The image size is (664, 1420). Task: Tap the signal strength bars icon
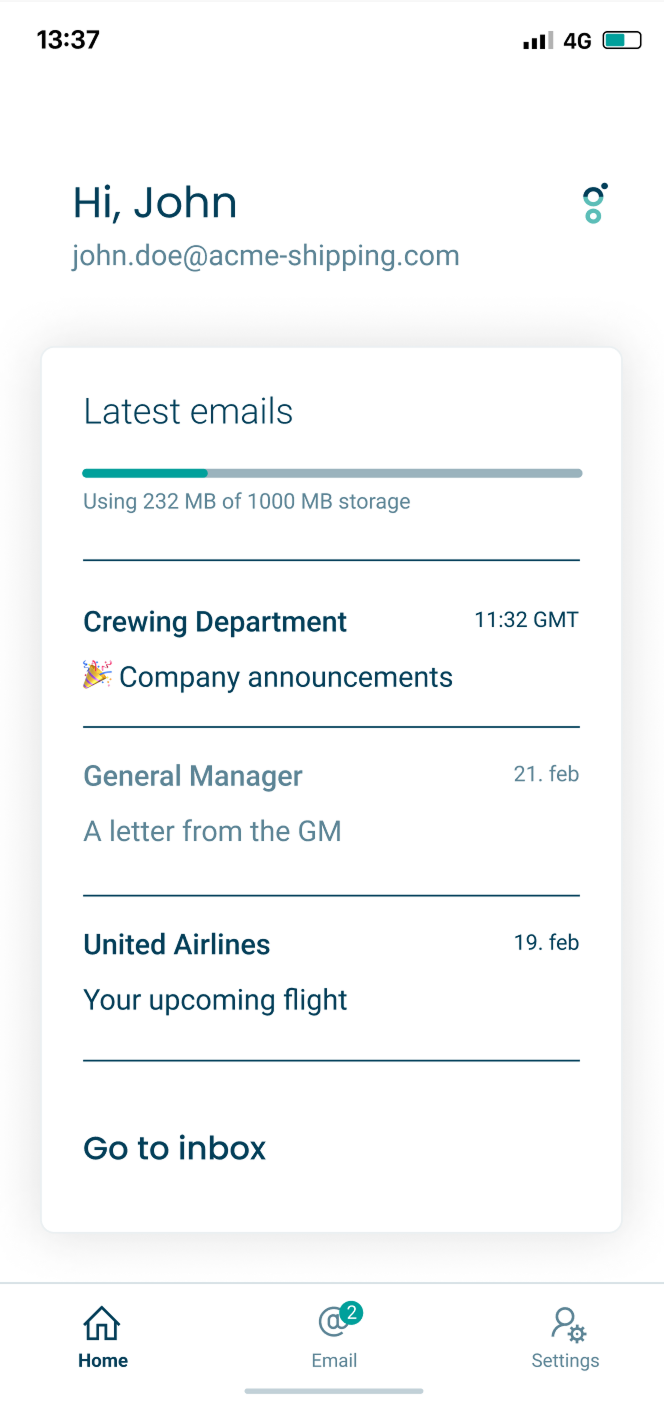(537, 41)
